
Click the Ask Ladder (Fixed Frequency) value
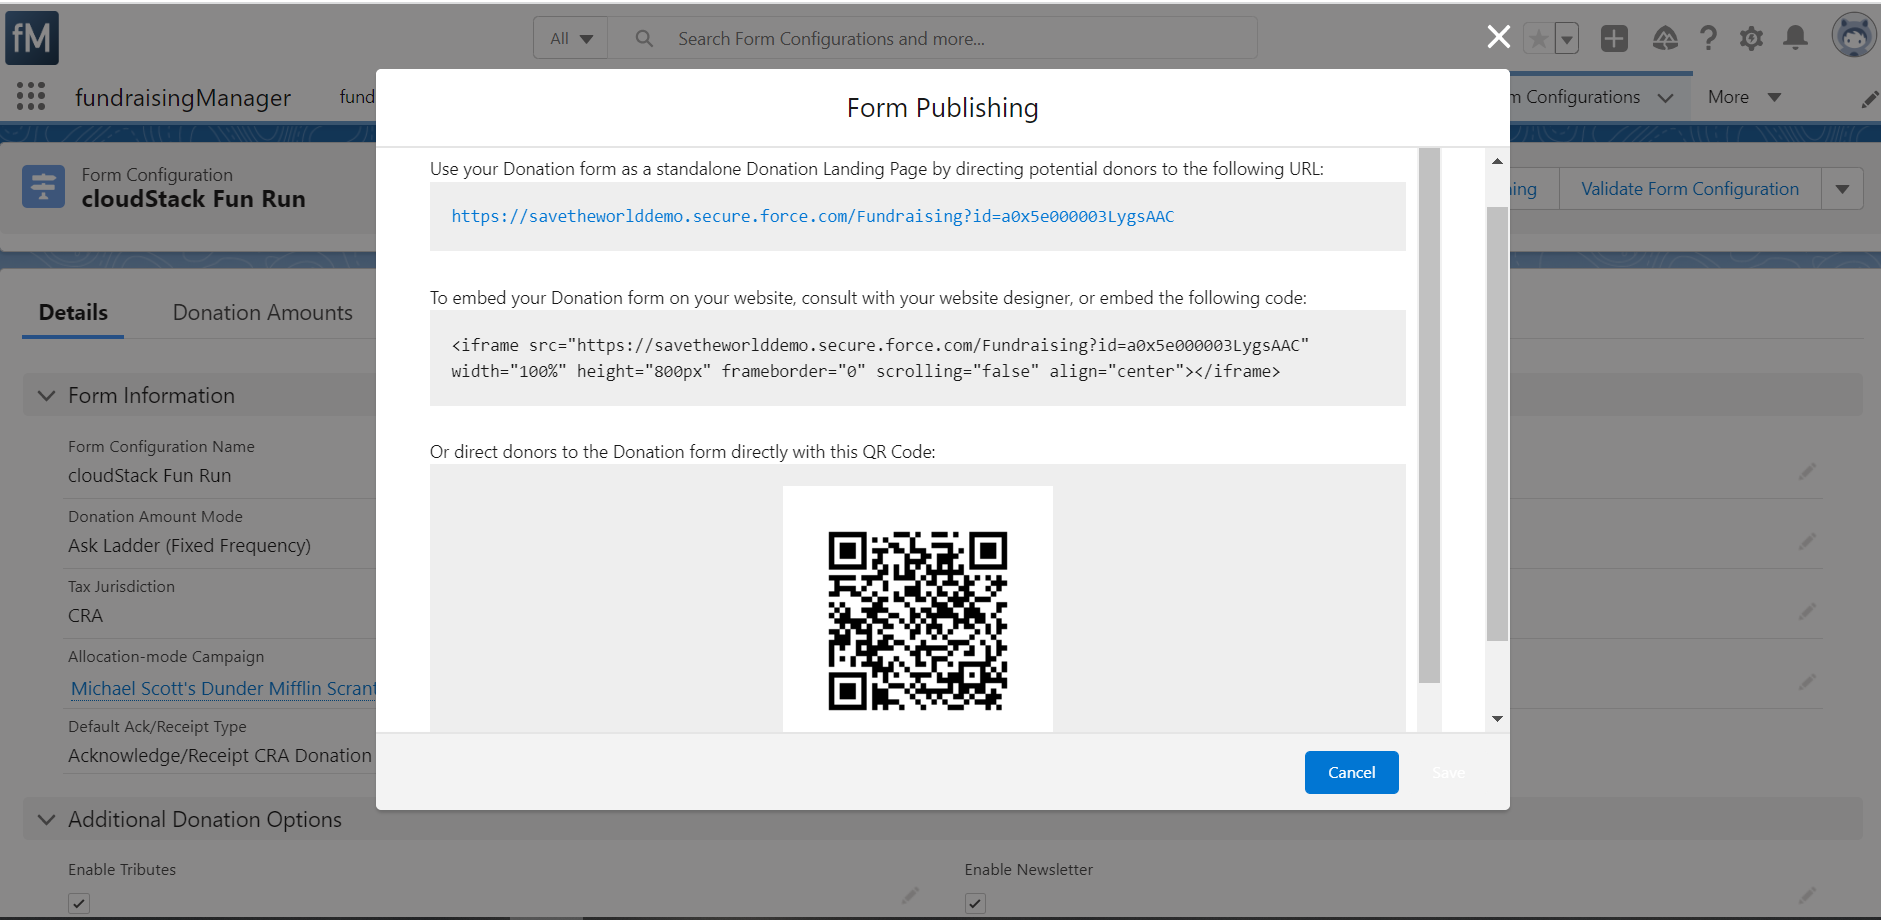click(189, 546)
